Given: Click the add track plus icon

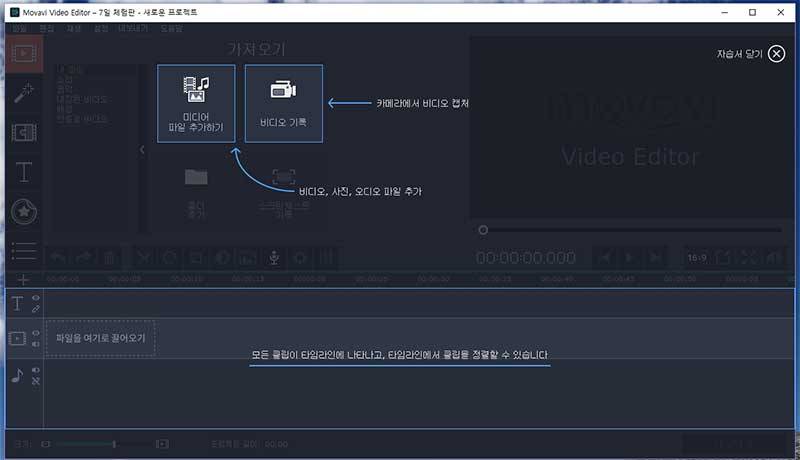Looking at the screenshot, I should tap(23, 279).
